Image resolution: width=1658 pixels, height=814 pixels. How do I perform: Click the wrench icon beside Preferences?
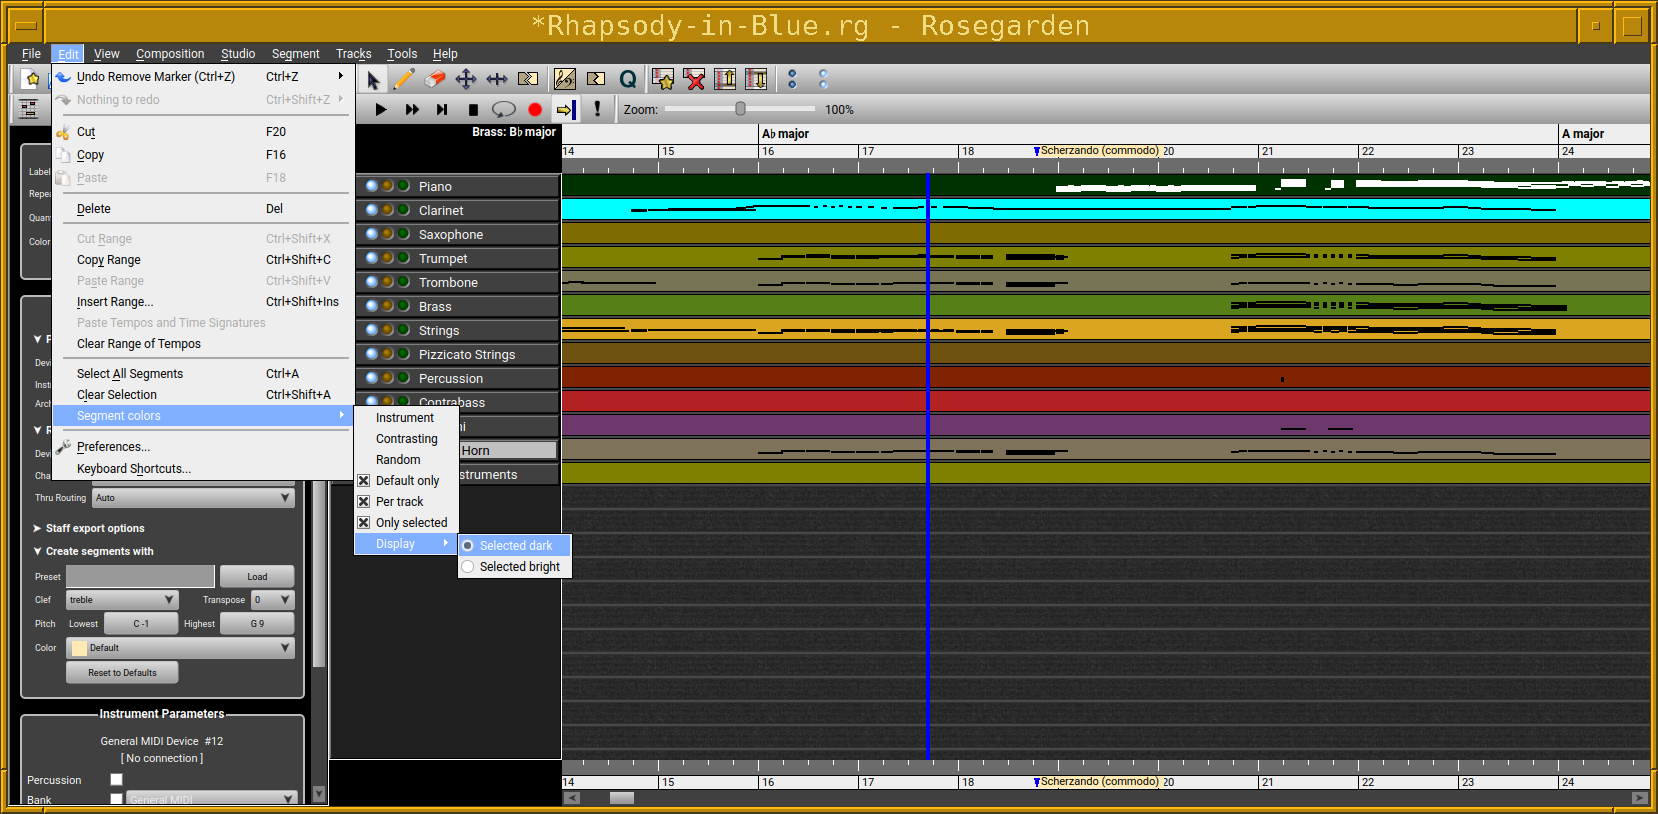click(63, 446)
